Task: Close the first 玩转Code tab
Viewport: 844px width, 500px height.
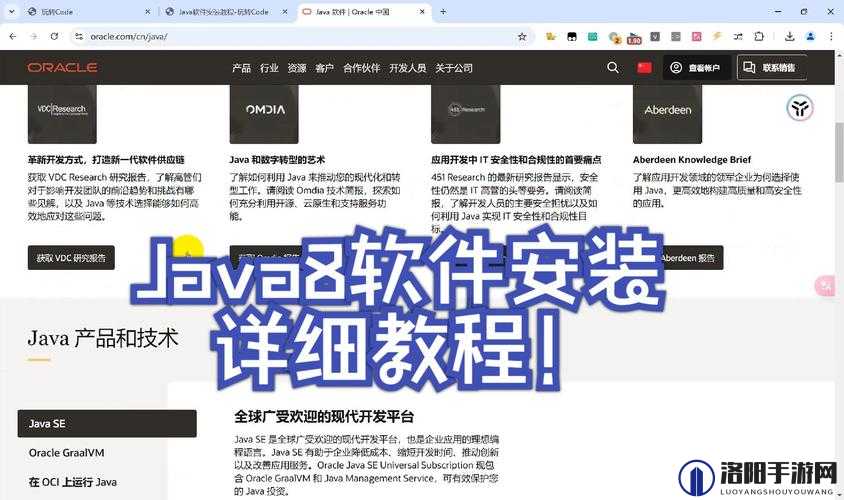Action: point(147,11)
